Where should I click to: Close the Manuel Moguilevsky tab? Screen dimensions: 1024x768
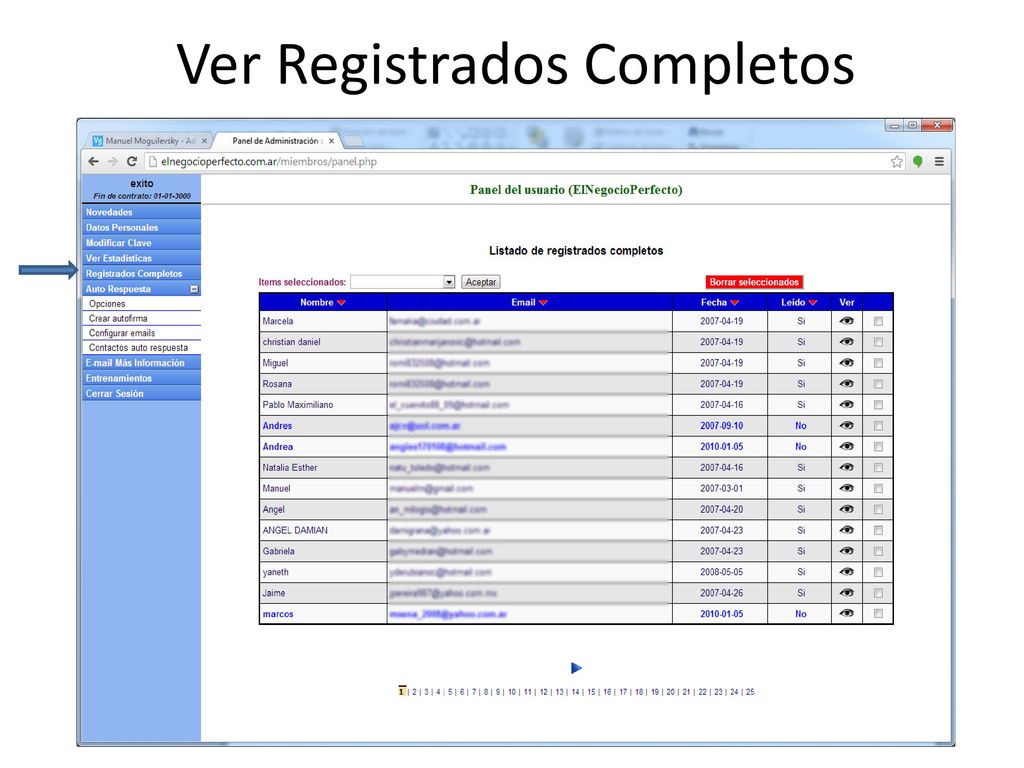tap(204, 141)
